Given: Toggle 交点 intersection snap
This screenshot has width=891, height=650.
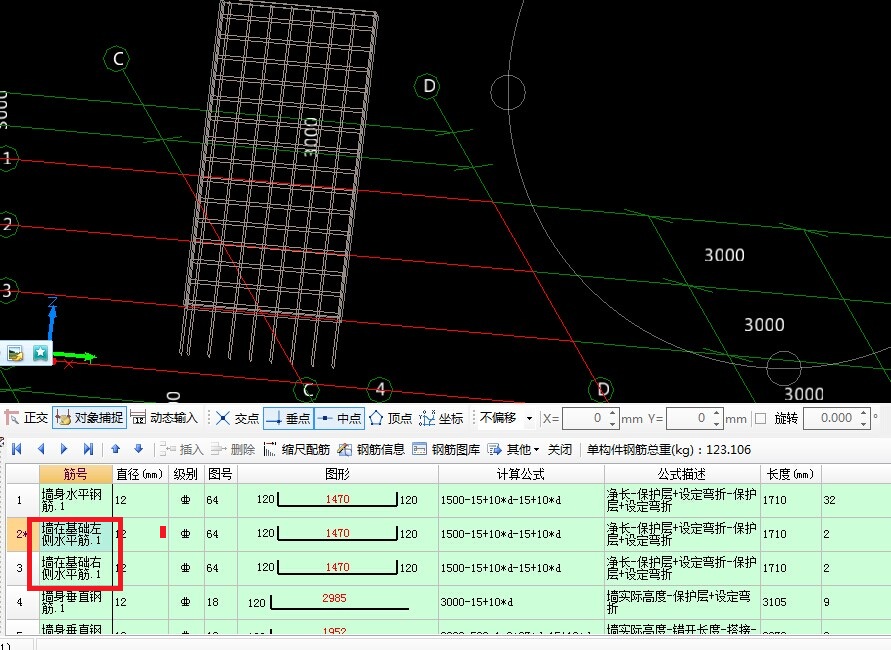Looking at the screenshot, I should coord(238,419).
